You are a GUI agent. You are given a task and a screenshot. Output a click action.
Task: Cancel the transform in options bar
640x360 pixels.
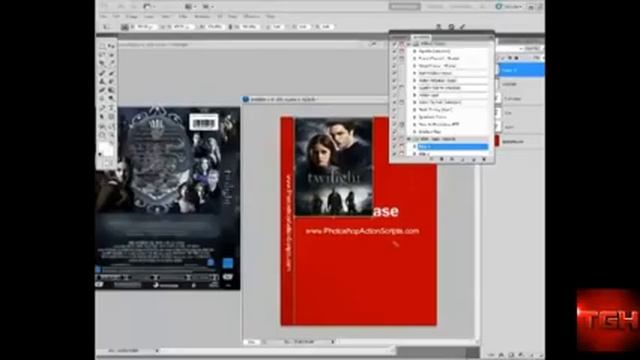pos(451,27)
